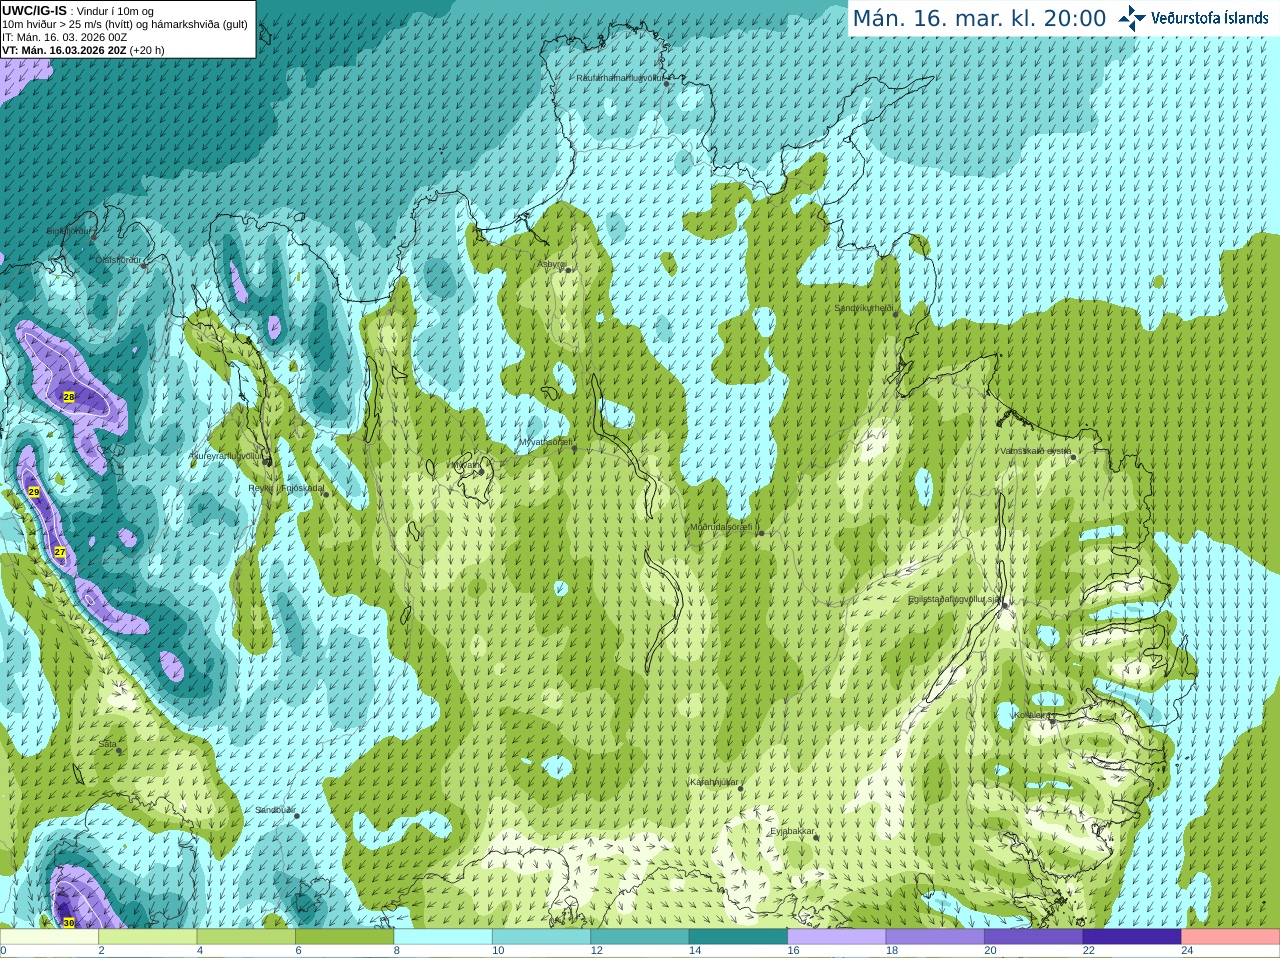Click the Möðrudalsöræfi II label

pyautogui.click(x=724, y=527)
